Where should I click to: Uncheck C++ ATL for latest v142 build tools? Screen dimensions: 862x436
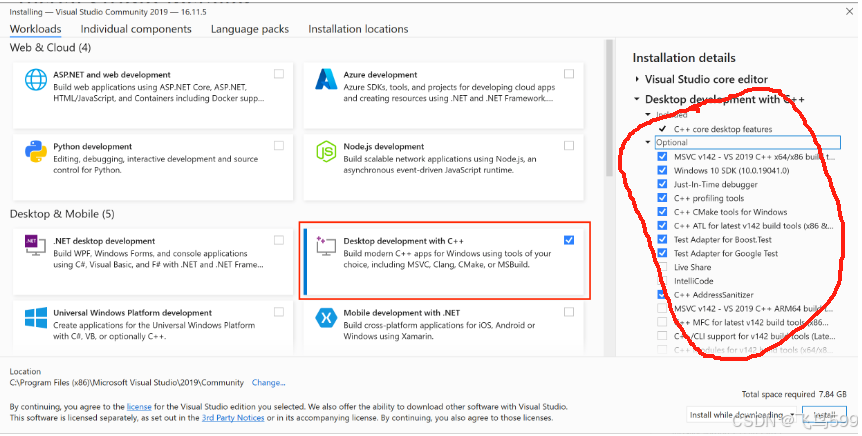(662, 225)
